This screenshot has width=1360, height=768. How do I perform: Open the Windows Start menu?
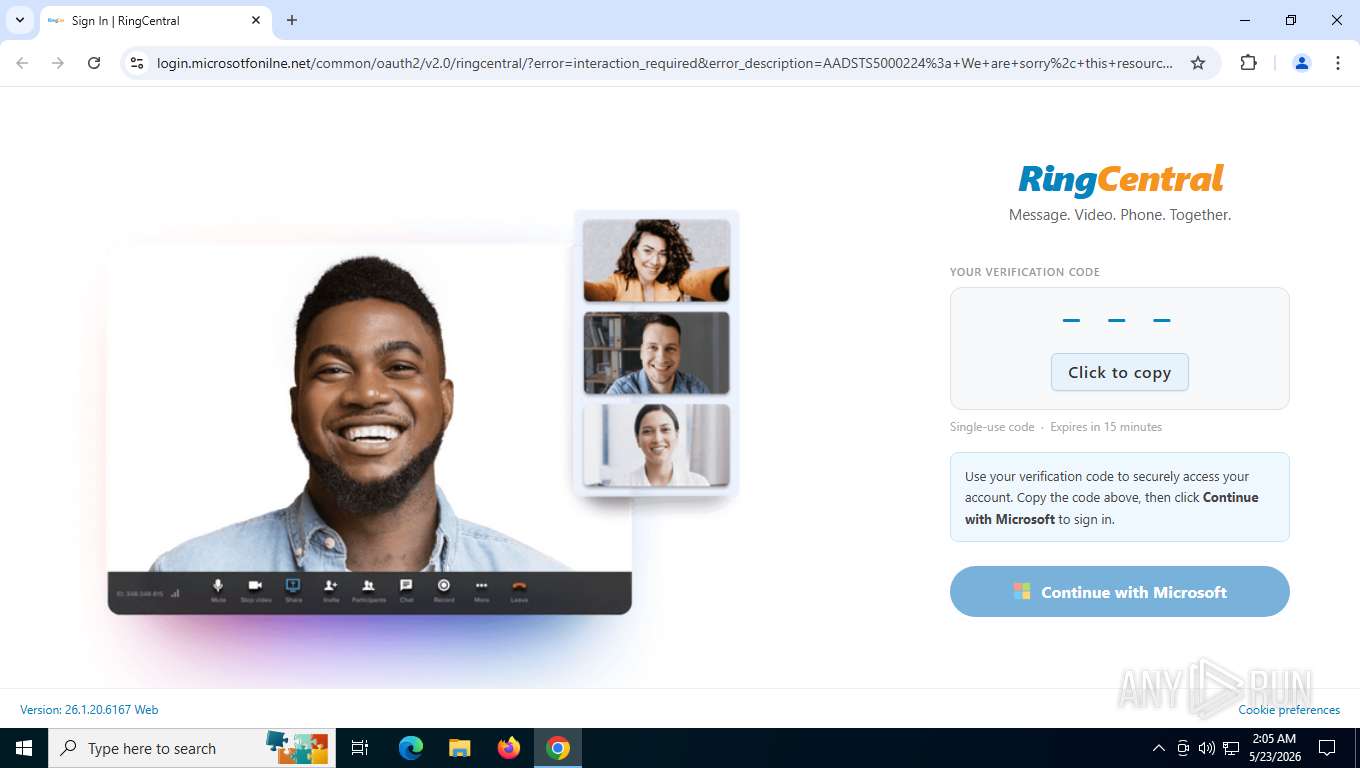tap(24, 748)
